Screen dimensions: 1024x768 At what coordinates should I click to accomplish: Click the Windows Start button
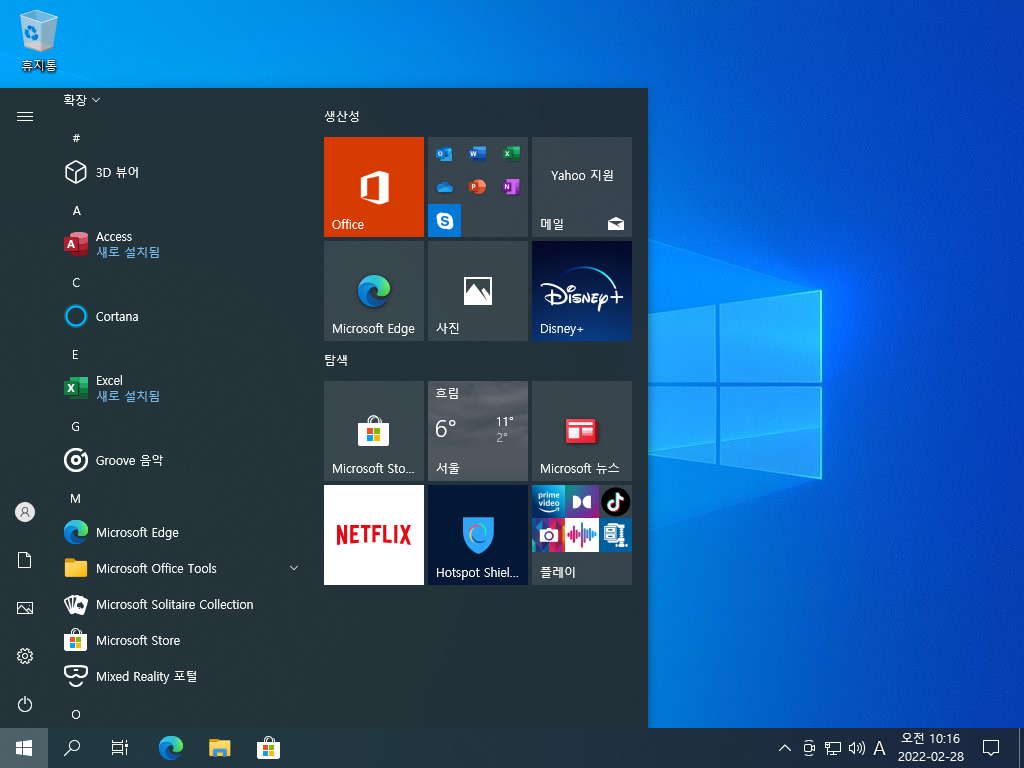pyautogui.click(x=24, y=748)
